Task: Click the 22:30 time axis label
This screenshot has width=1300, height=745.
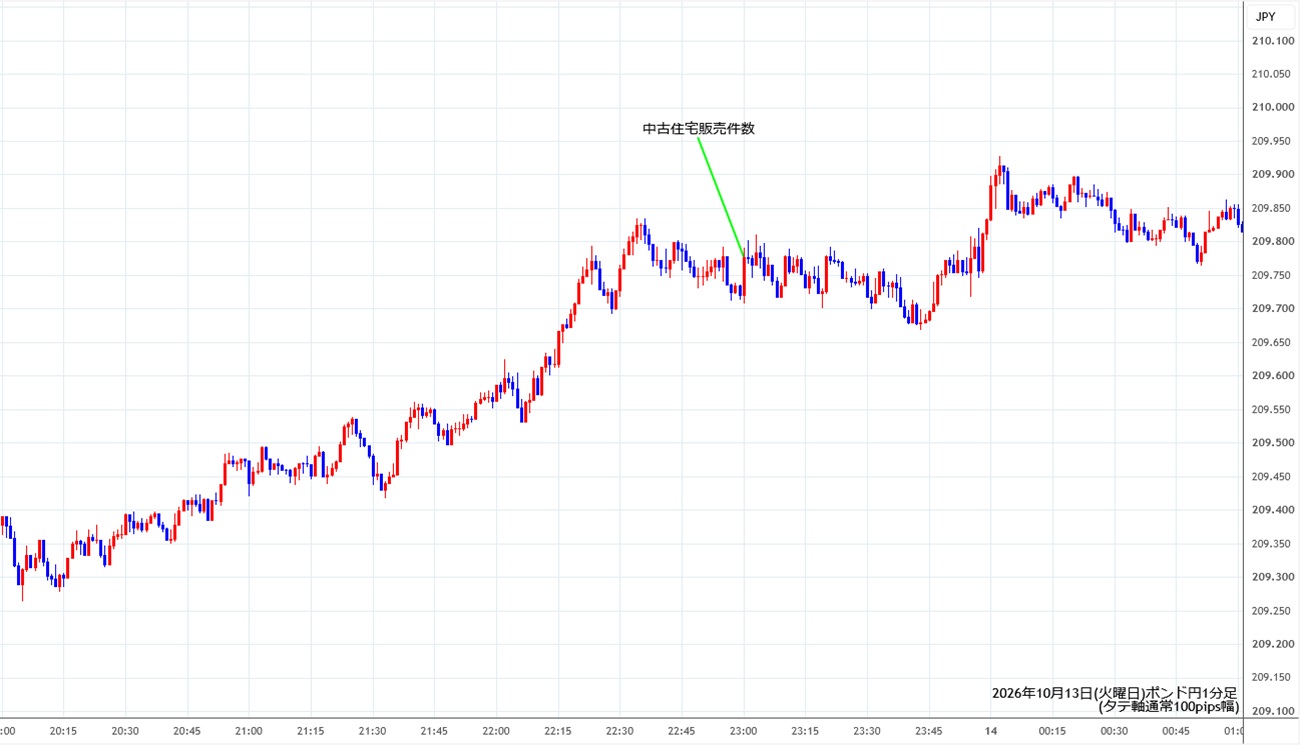Action: pos(620,731)
